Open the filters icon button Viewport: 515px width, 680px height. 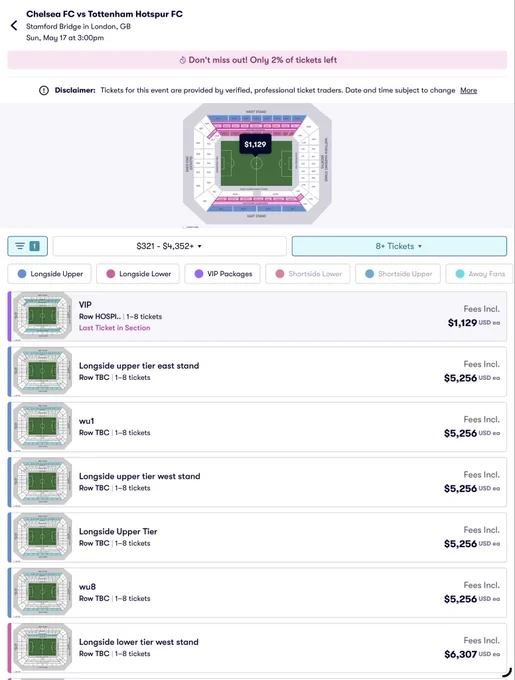[x=27, y=246]
